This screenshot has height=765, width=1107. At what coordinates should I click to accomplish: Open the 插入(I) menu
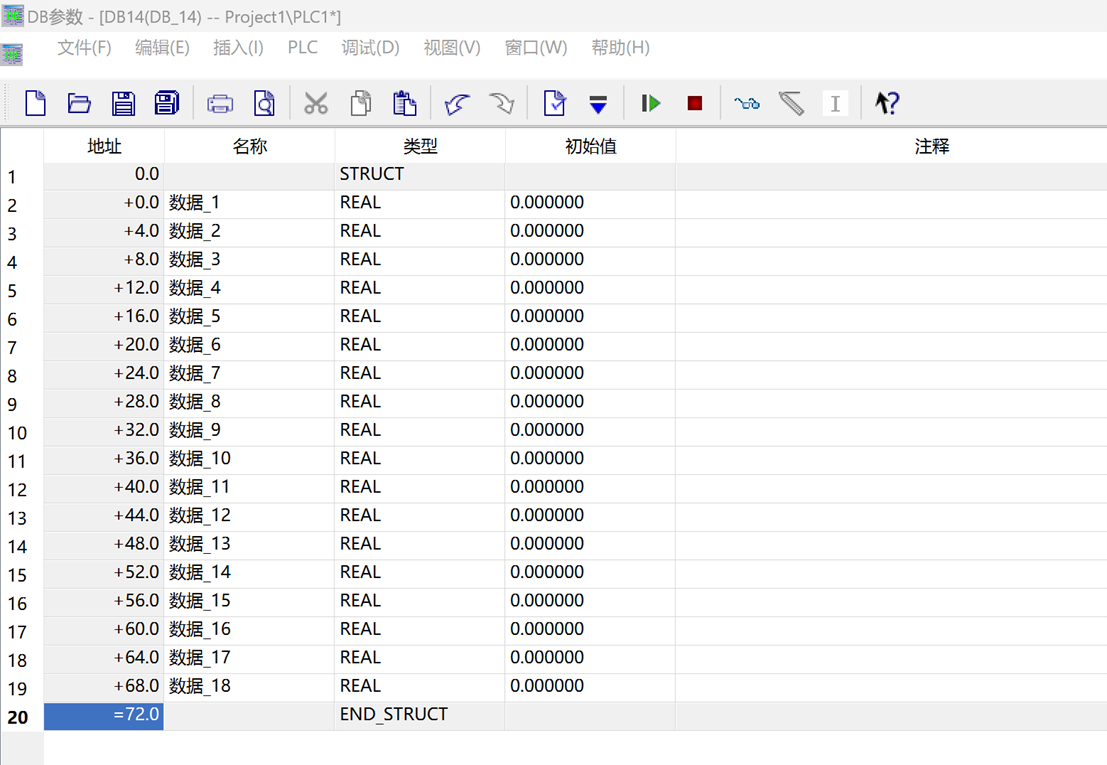[239, 47]
